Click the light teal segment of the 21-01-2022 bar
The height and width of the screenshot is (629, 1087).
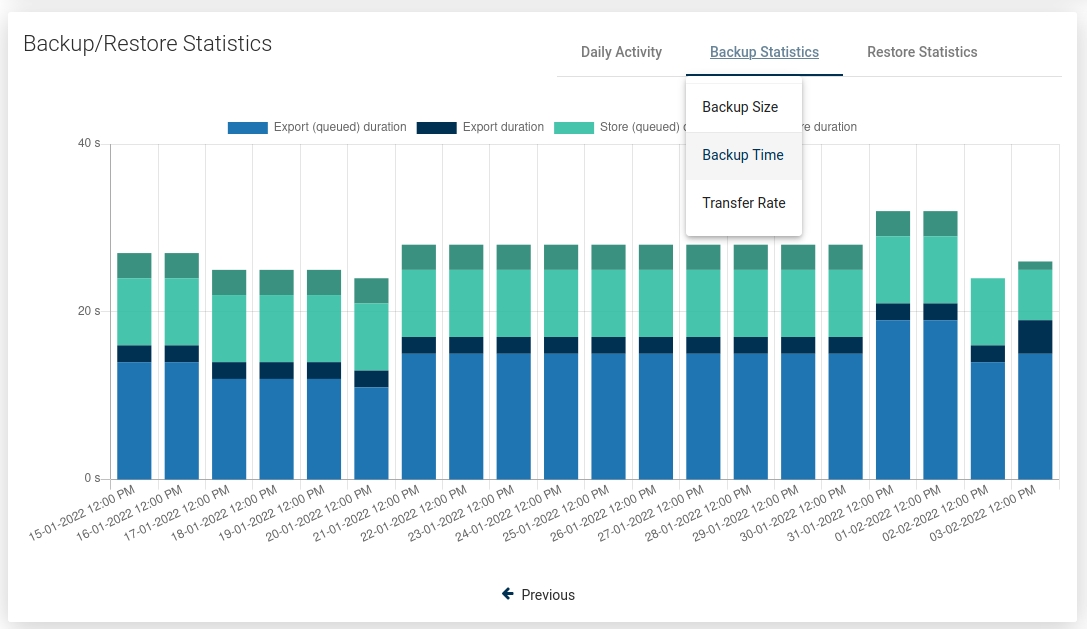pyautogui.click(x=418, y=303)
